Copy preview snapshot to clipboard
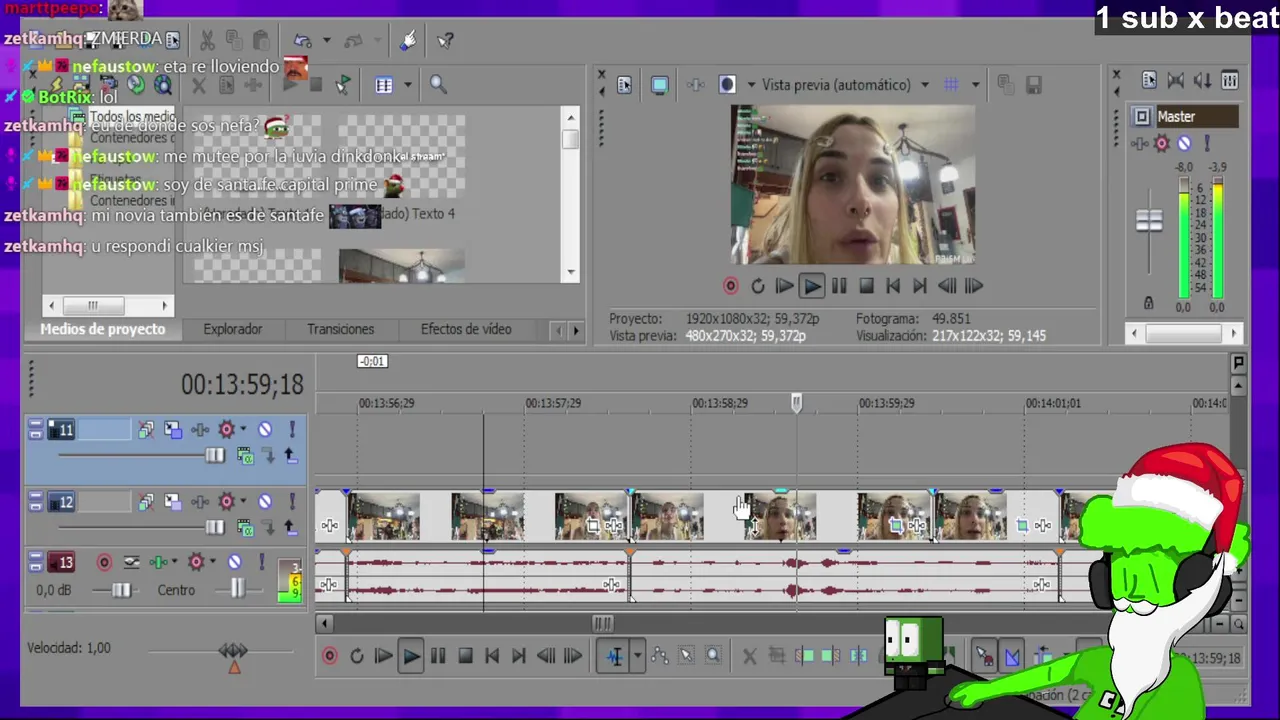 [1006, 85]
